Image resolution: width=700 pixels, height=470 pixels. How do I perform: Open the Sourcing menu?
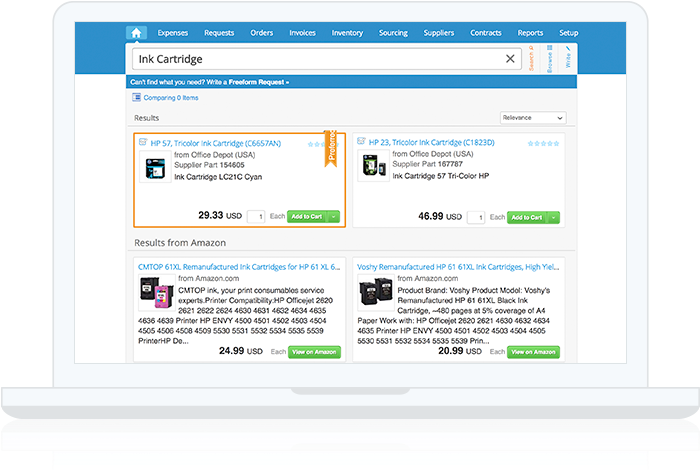pos(393,33)
